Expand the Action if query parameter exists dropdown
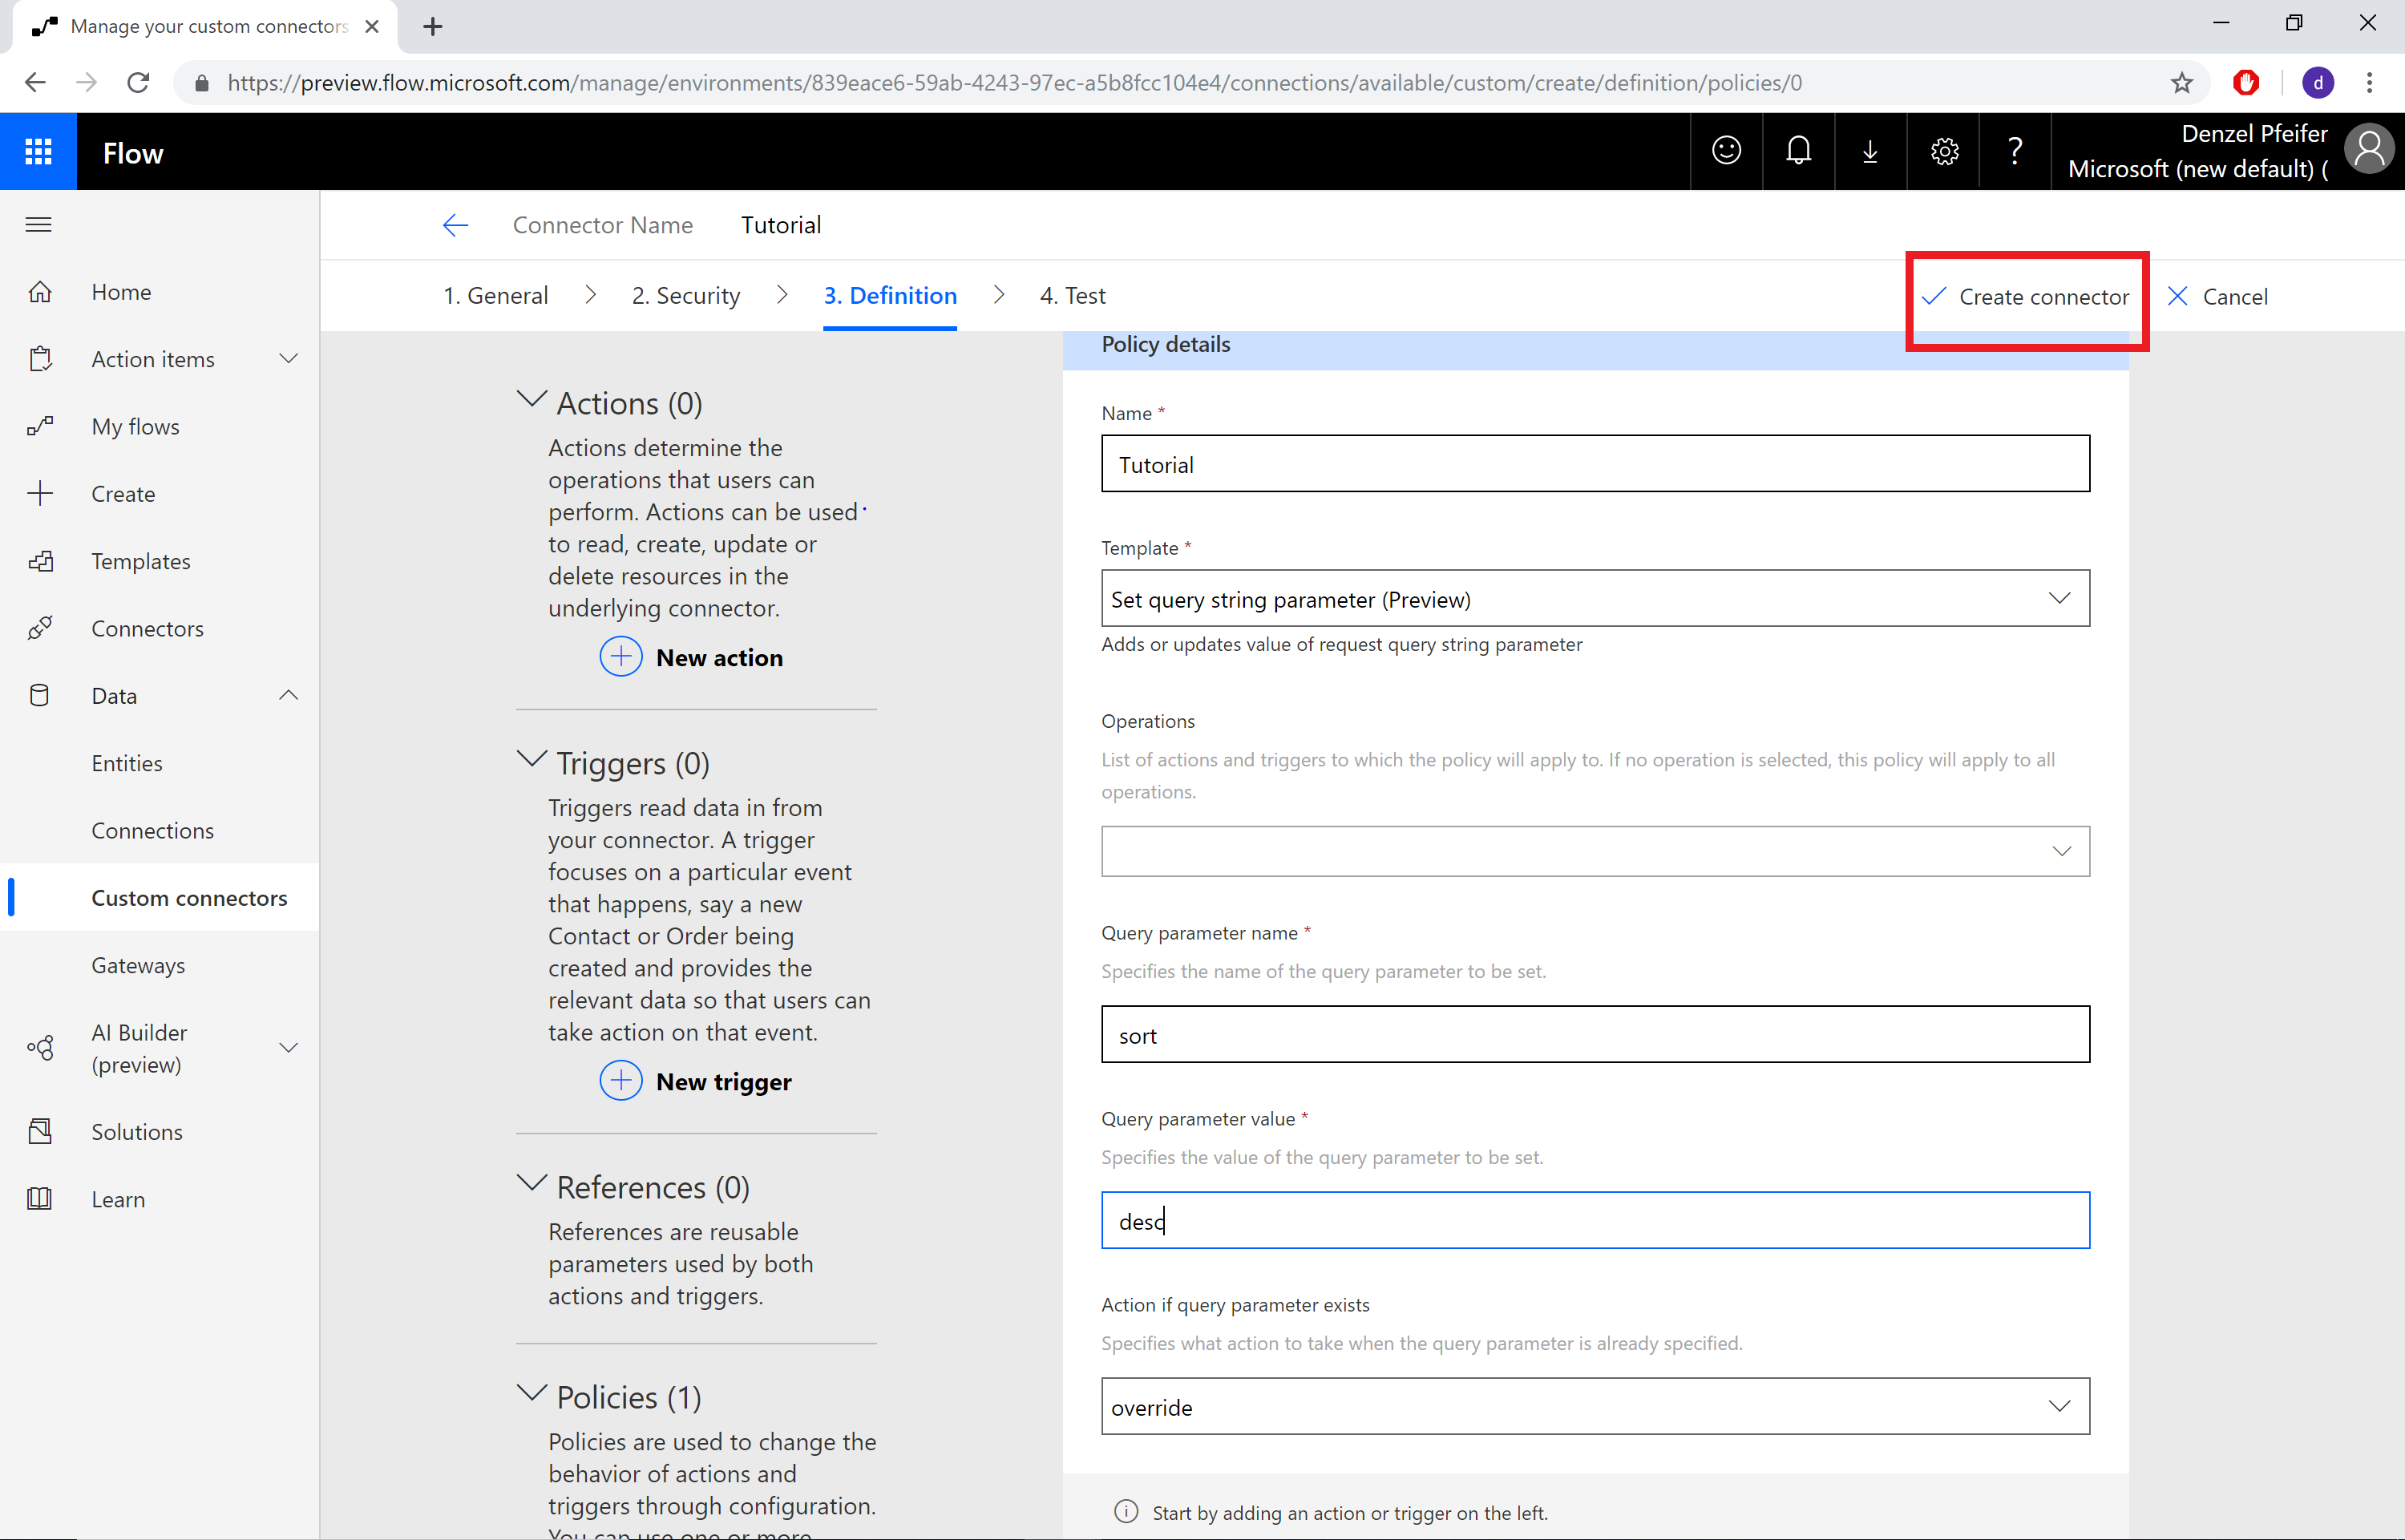 (2061, 1407)
